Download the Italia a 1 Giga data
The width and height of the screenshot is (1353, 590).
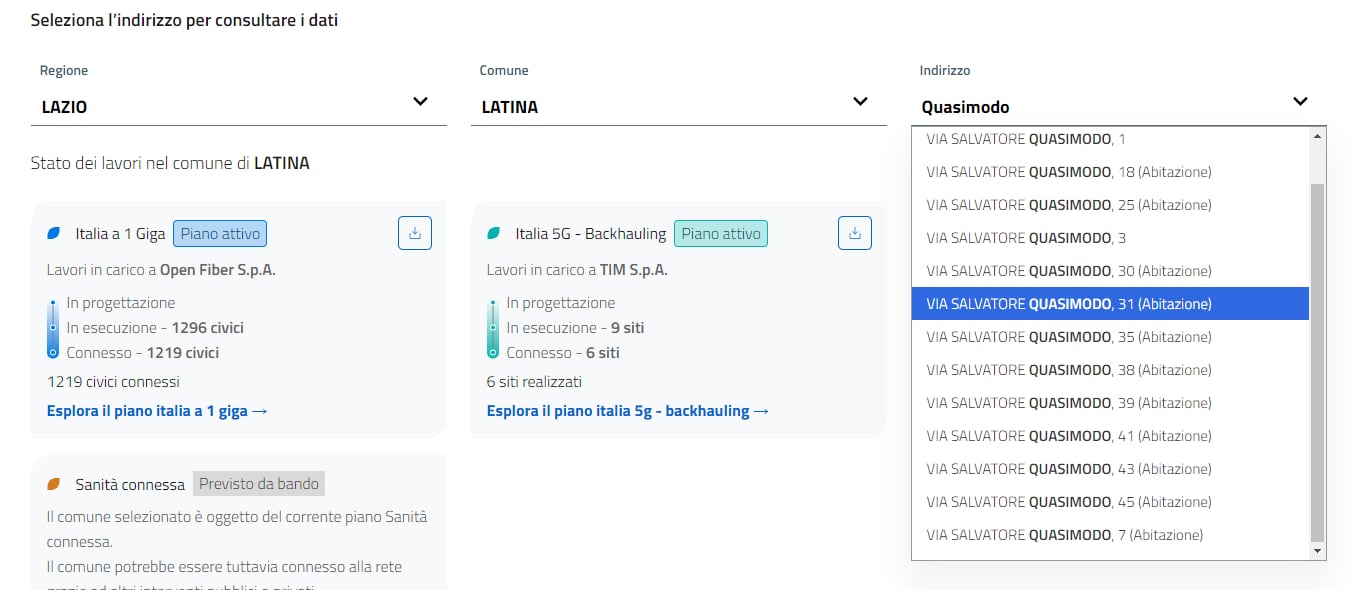pyautogui.click(x=414, y=233)
